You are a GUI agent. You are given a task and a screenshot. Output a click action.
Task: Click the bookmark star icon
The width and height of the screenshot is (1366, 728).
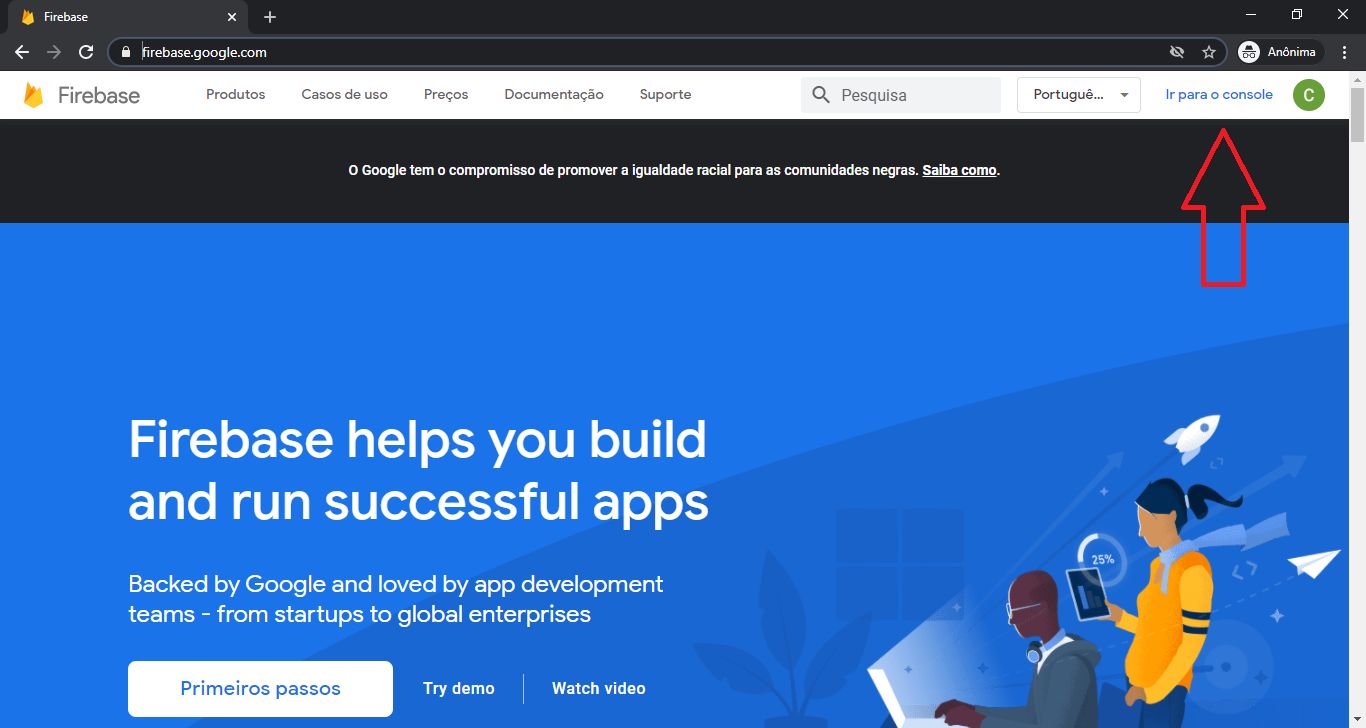1209,52
